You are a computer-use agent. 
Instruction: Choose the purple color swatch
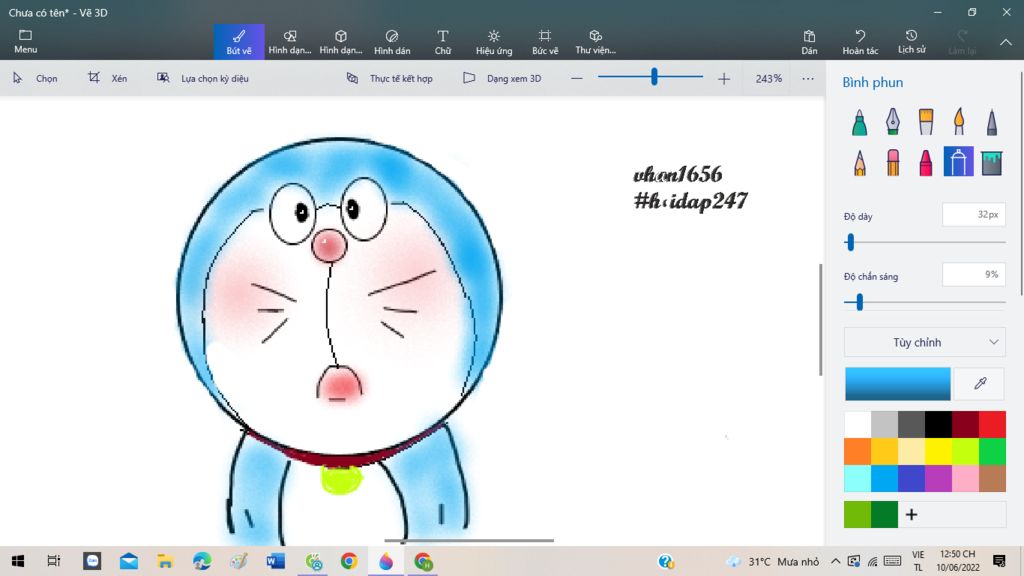[x=938, y=478]
